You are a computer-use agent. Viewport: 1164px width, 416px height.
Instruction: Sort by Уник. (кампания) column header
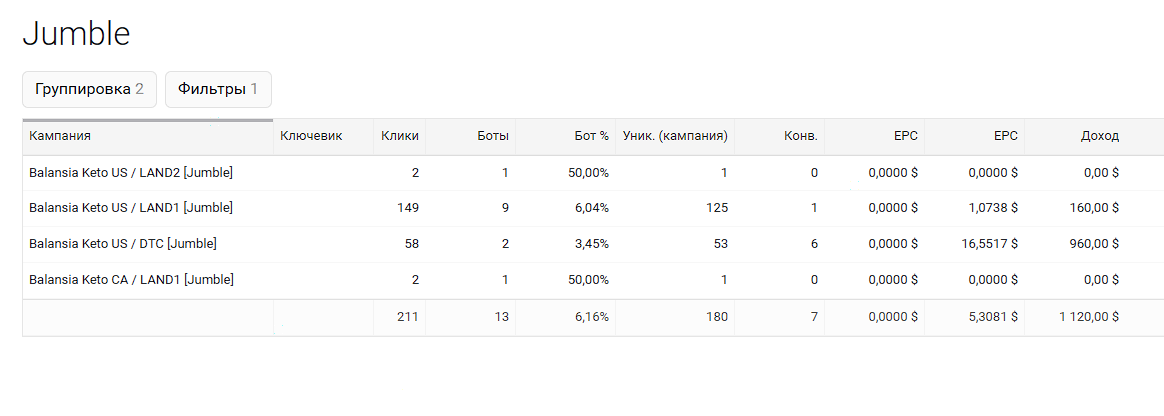click(x=675, y=136)
